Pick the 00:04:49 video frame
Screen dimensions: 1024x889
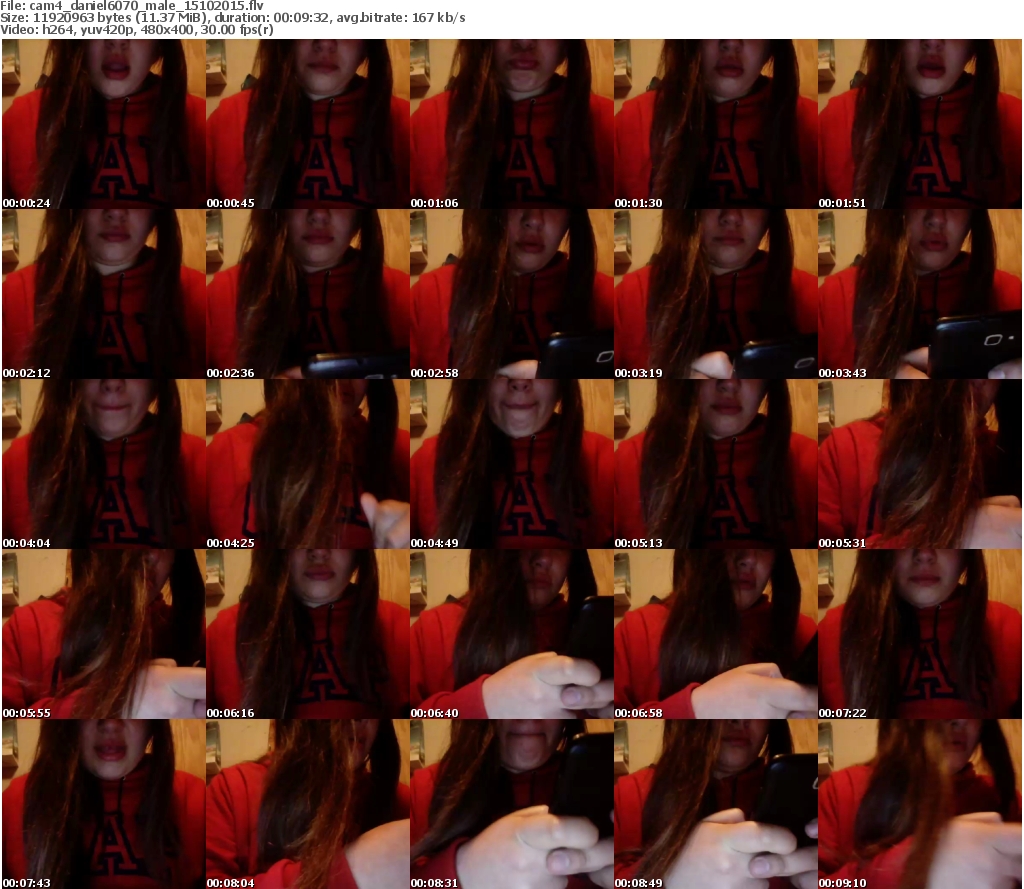[511, 464]
